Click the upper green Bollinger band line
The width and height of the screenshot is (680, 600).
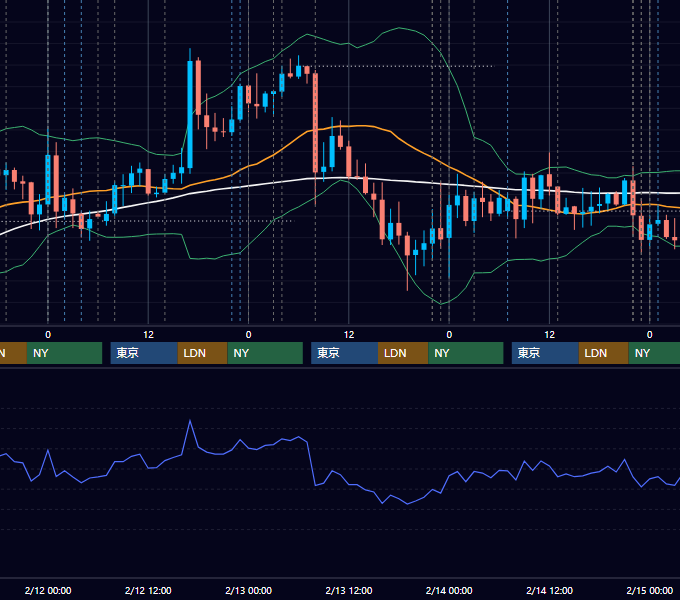point(399,28)
